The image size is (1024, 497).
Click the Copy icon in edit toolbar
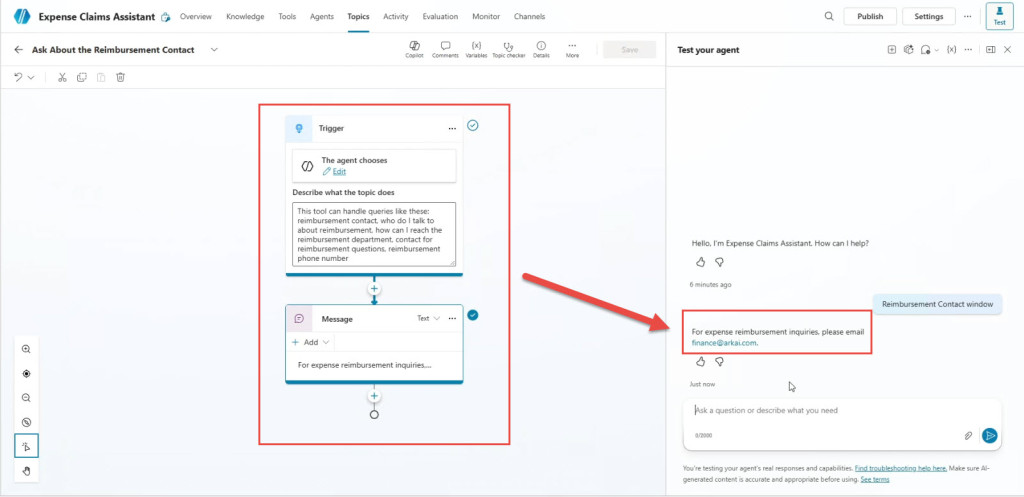[x=82, y=77]
